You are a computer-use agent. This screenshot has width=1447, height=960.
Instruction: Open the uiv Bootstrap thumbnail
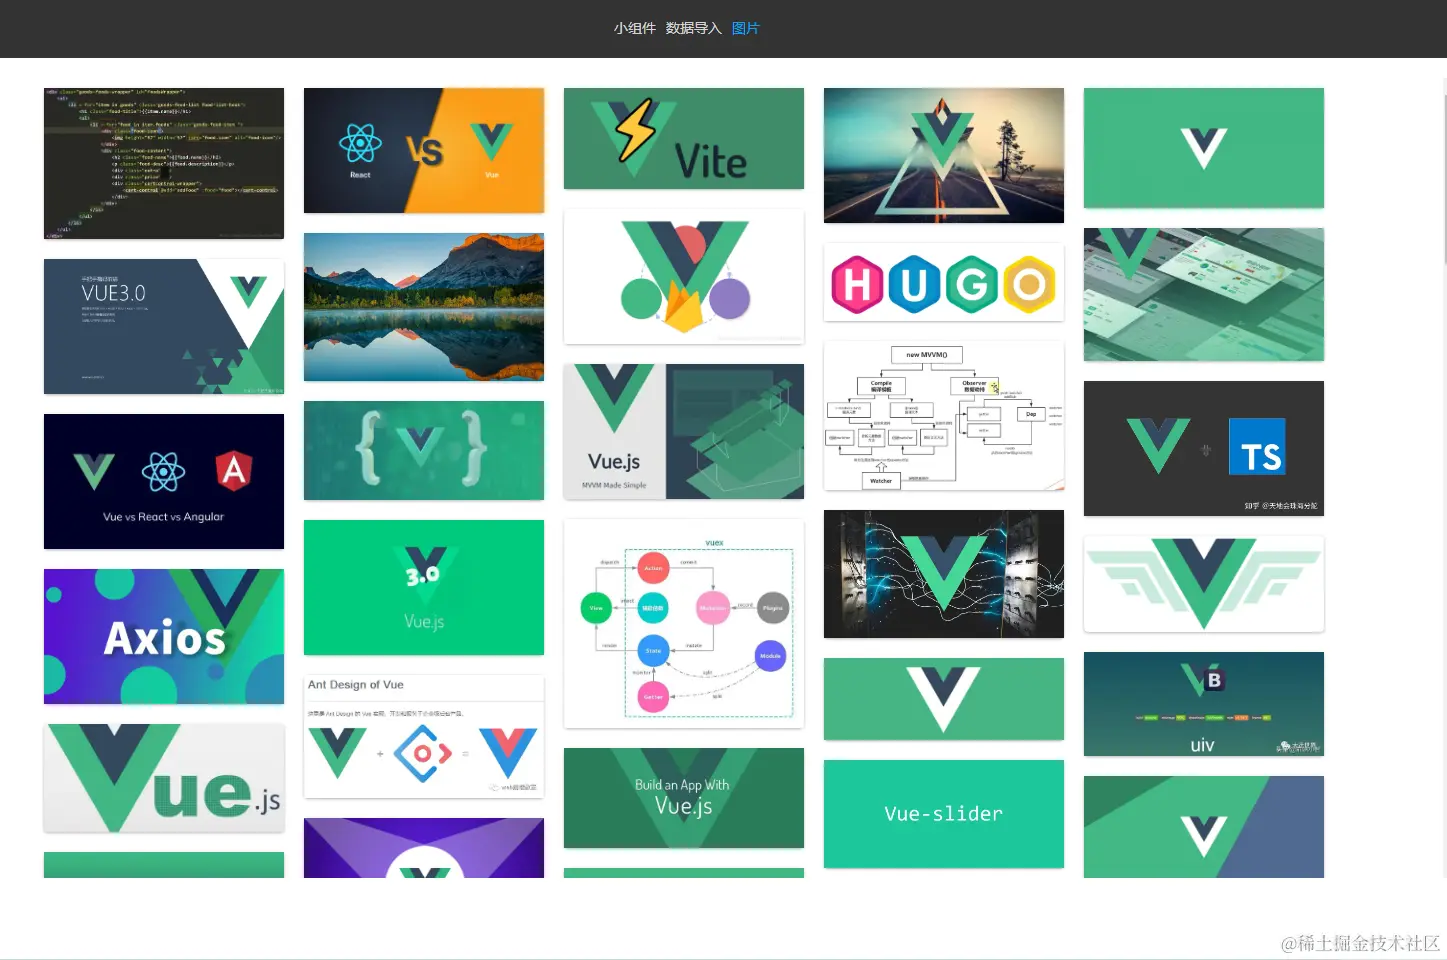pyautogui.click(x=1204, y=704)
